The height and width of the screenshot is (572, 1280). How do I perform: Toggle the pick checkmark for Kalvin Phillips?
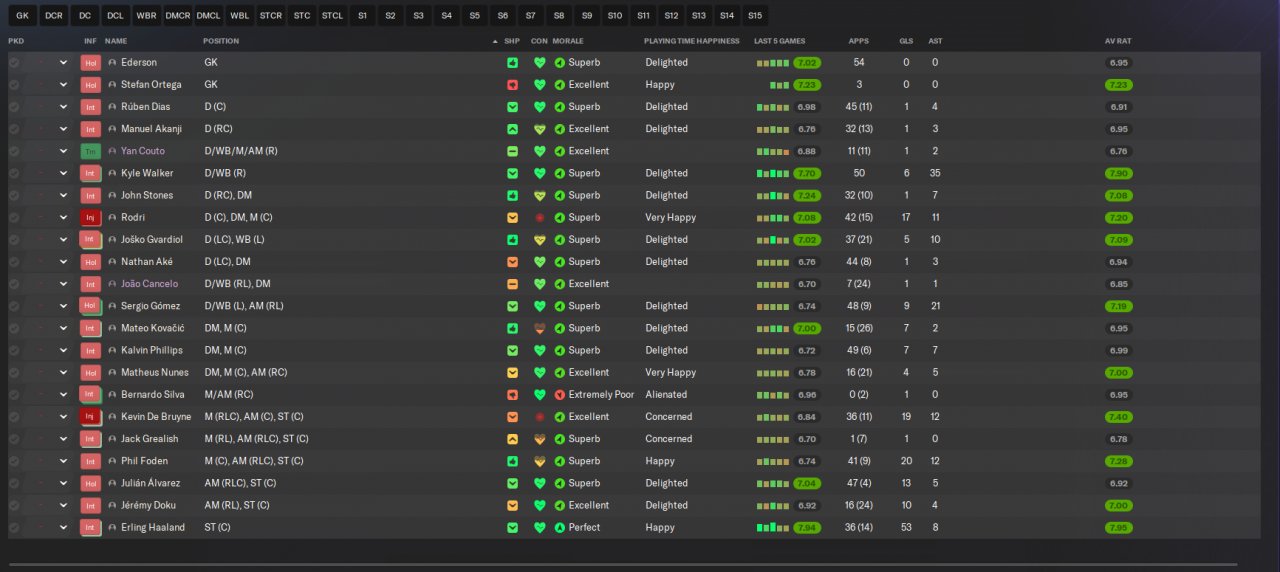14,350
